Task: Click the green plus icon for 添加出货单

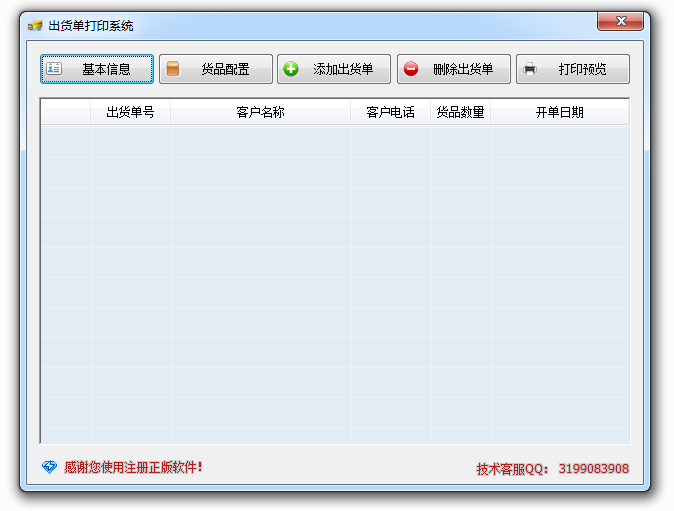Action: tap(291, 69)
